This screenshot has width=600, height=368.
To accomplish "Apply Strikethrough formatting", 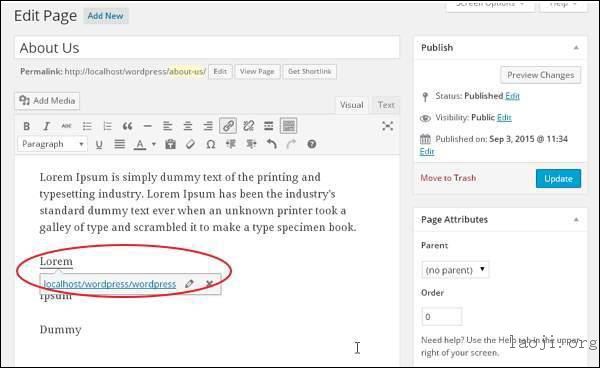I will [67, 126].
